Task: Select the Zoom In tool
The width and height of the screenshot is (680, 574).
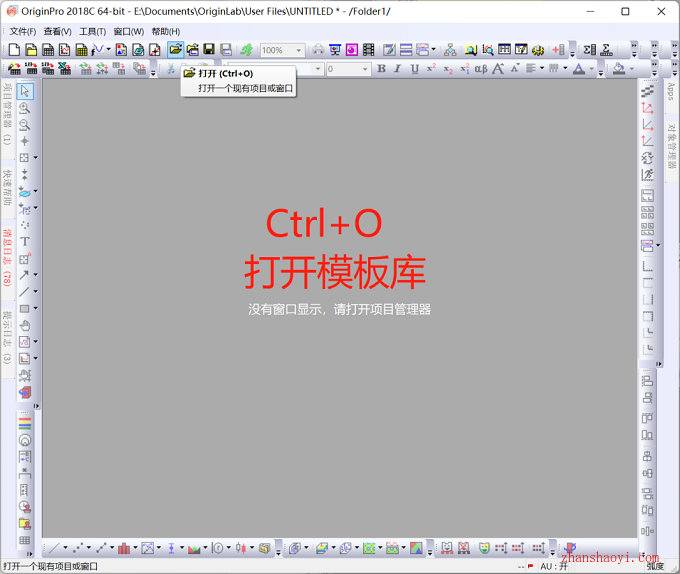Action: [x=25, y=108]
